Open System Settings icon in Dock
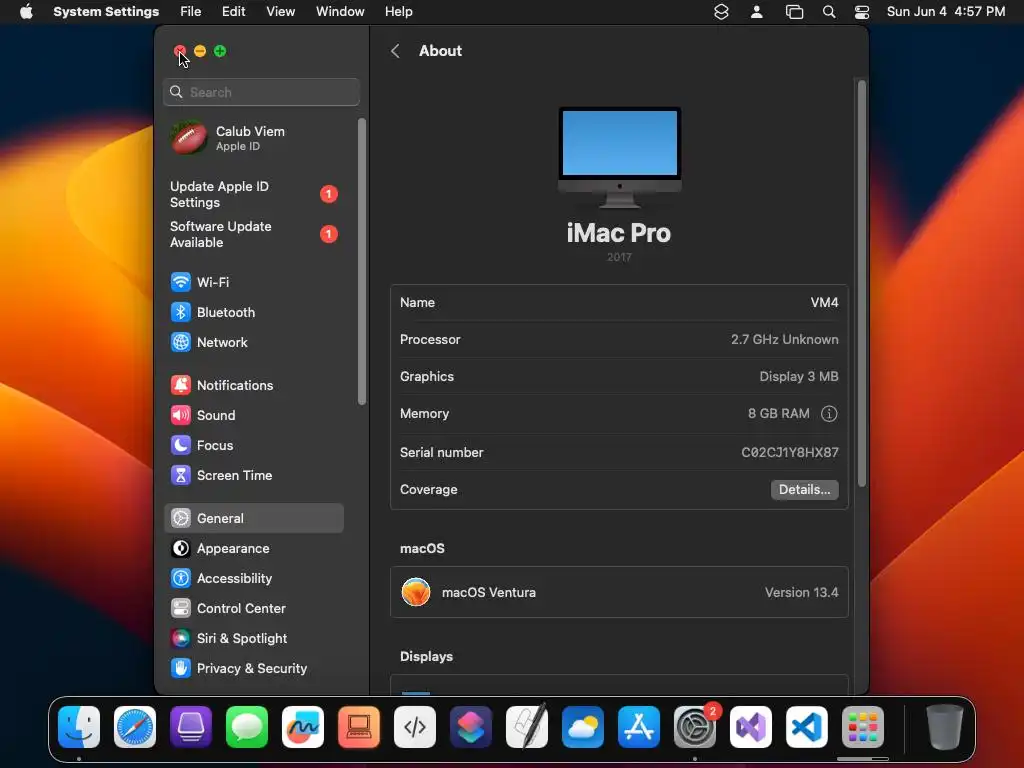This screenshot has height=768, width=1024. 695,727
